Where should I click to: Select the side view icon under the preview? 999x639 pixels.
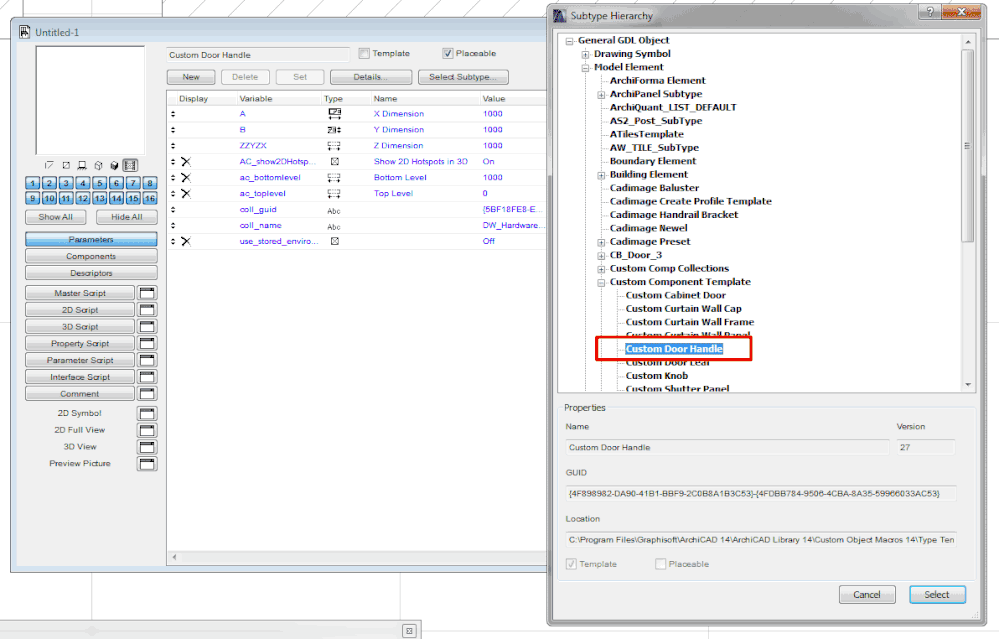coord(82,165)
